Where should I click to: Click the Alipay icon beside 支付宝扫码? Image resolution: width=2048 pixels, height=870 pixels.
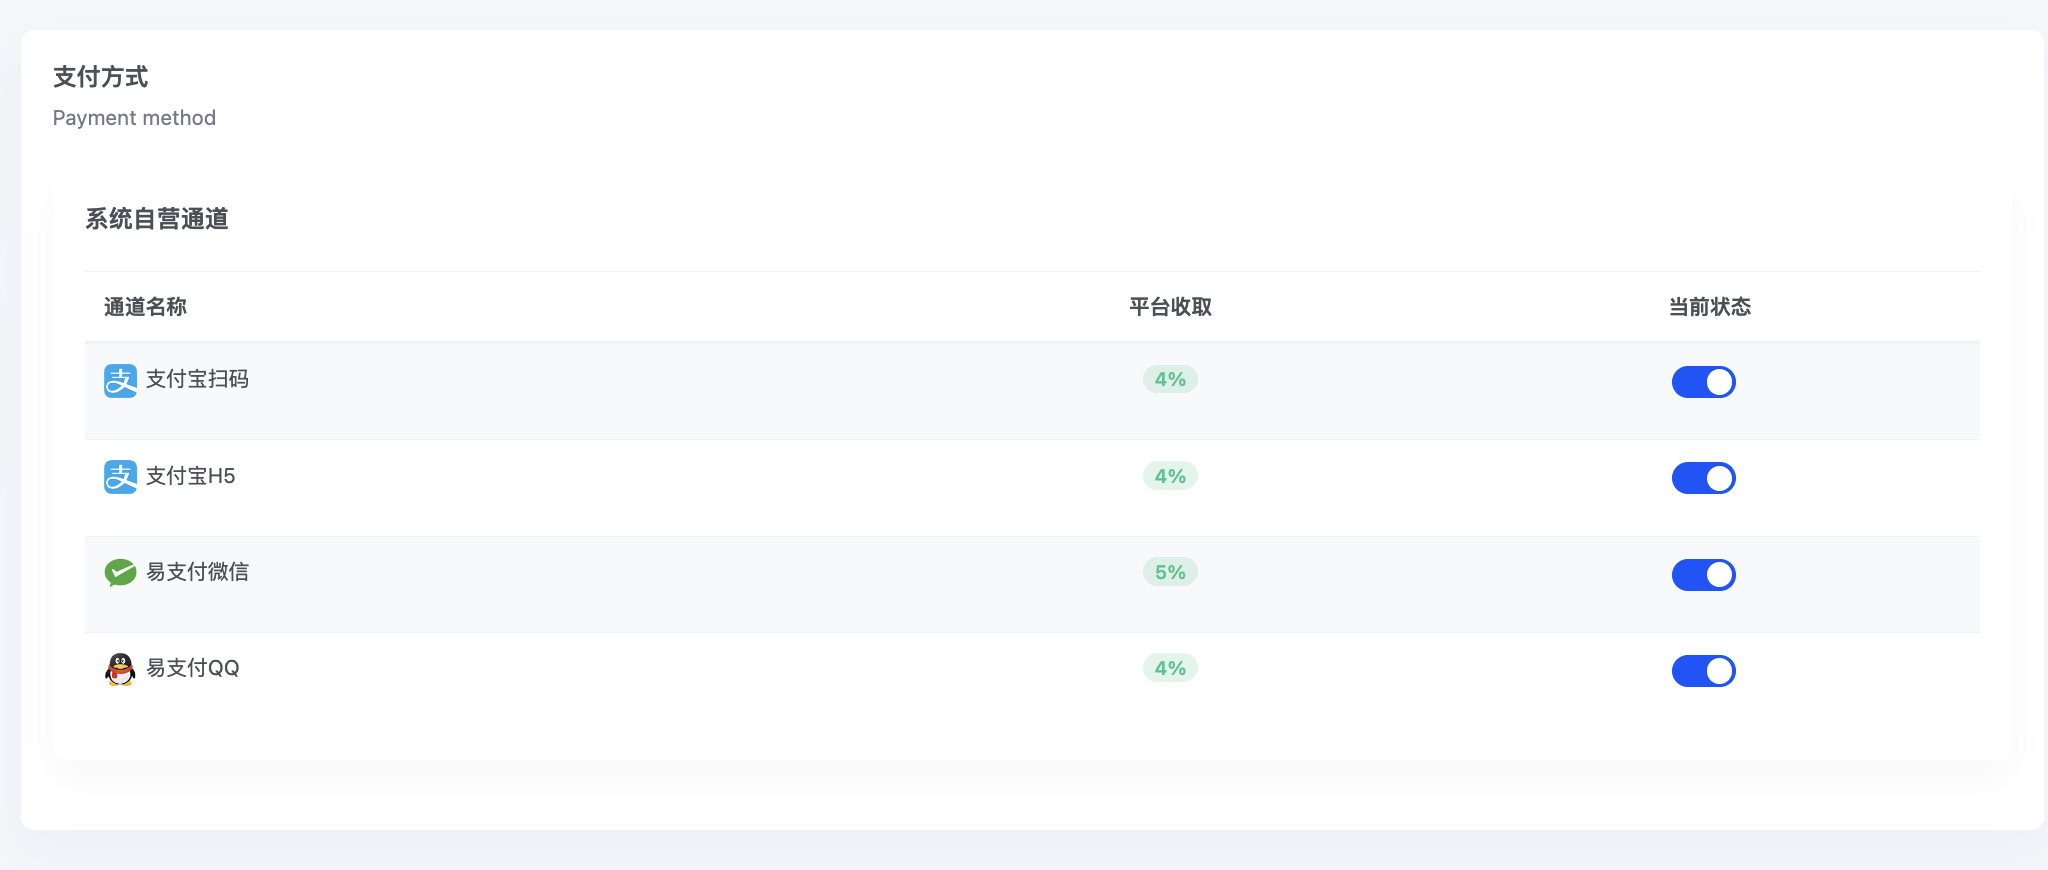point(120,381)
